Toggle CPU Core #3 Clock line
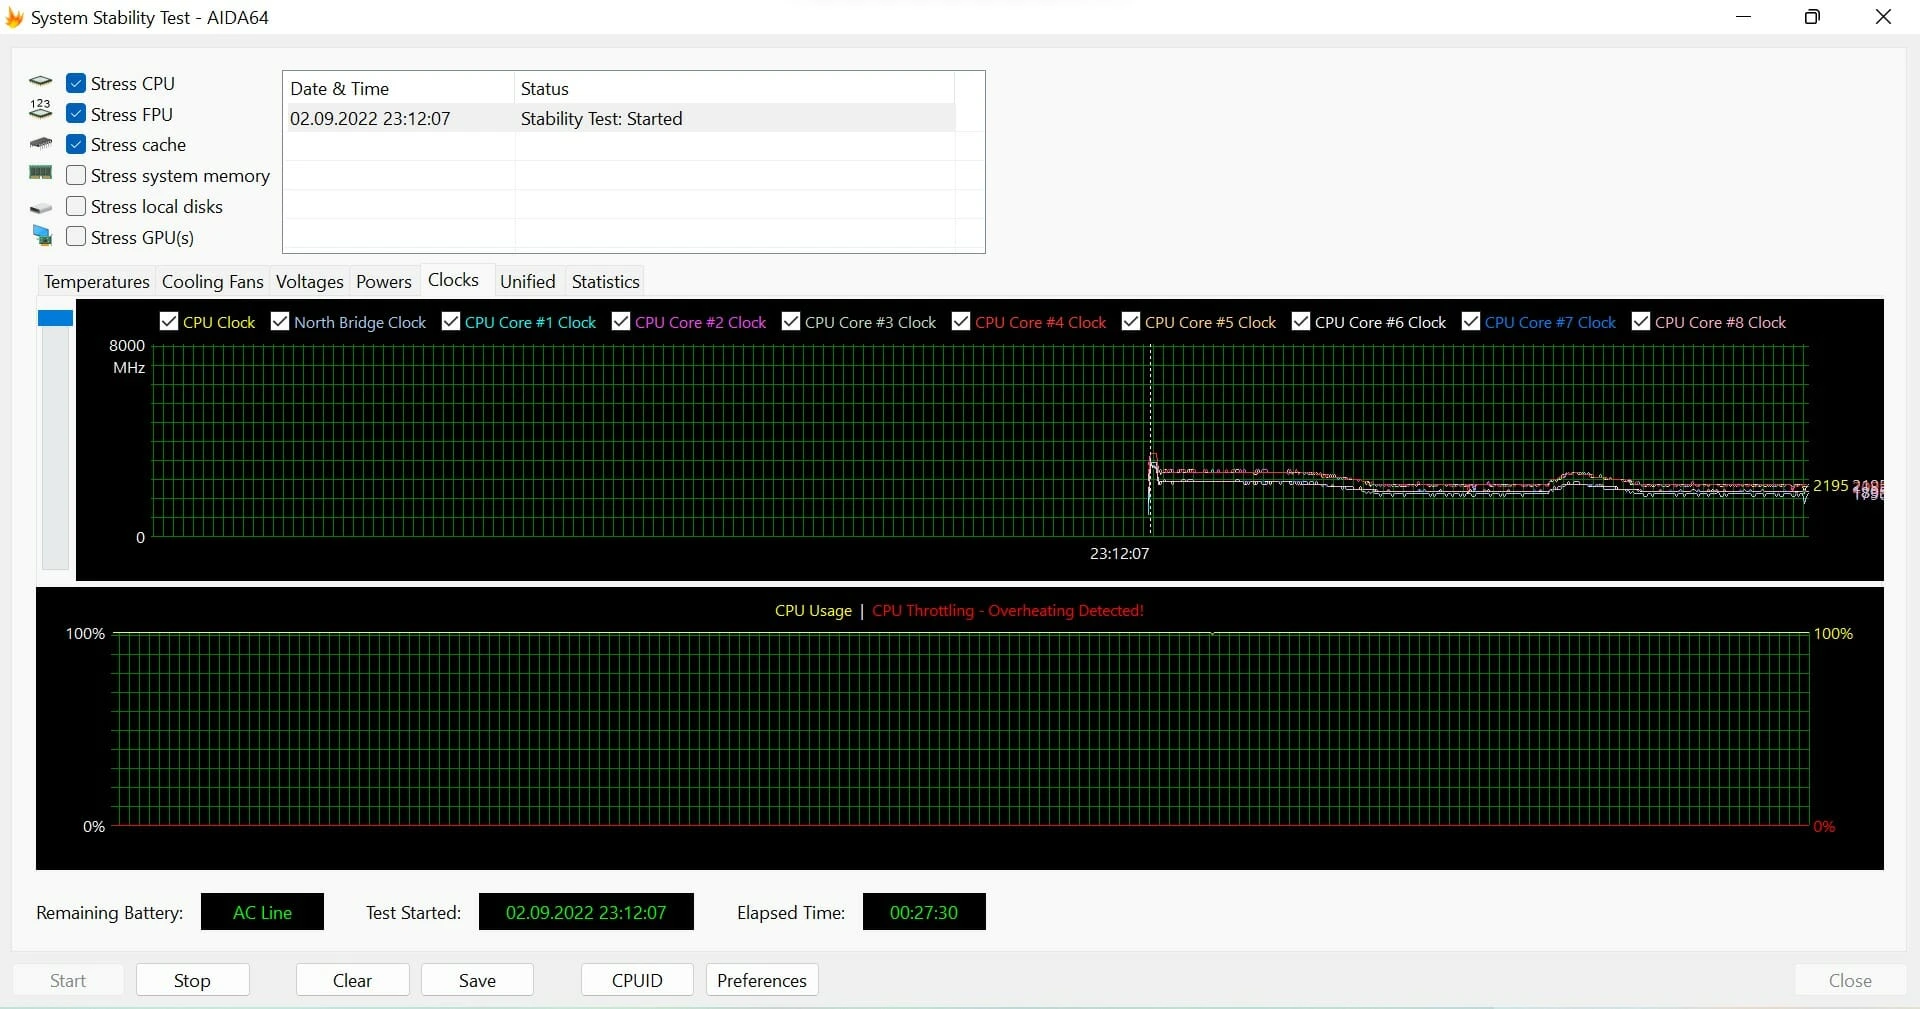This screenshot has height=1009, width=1920. pyautogui.click(x=791, y=321)
